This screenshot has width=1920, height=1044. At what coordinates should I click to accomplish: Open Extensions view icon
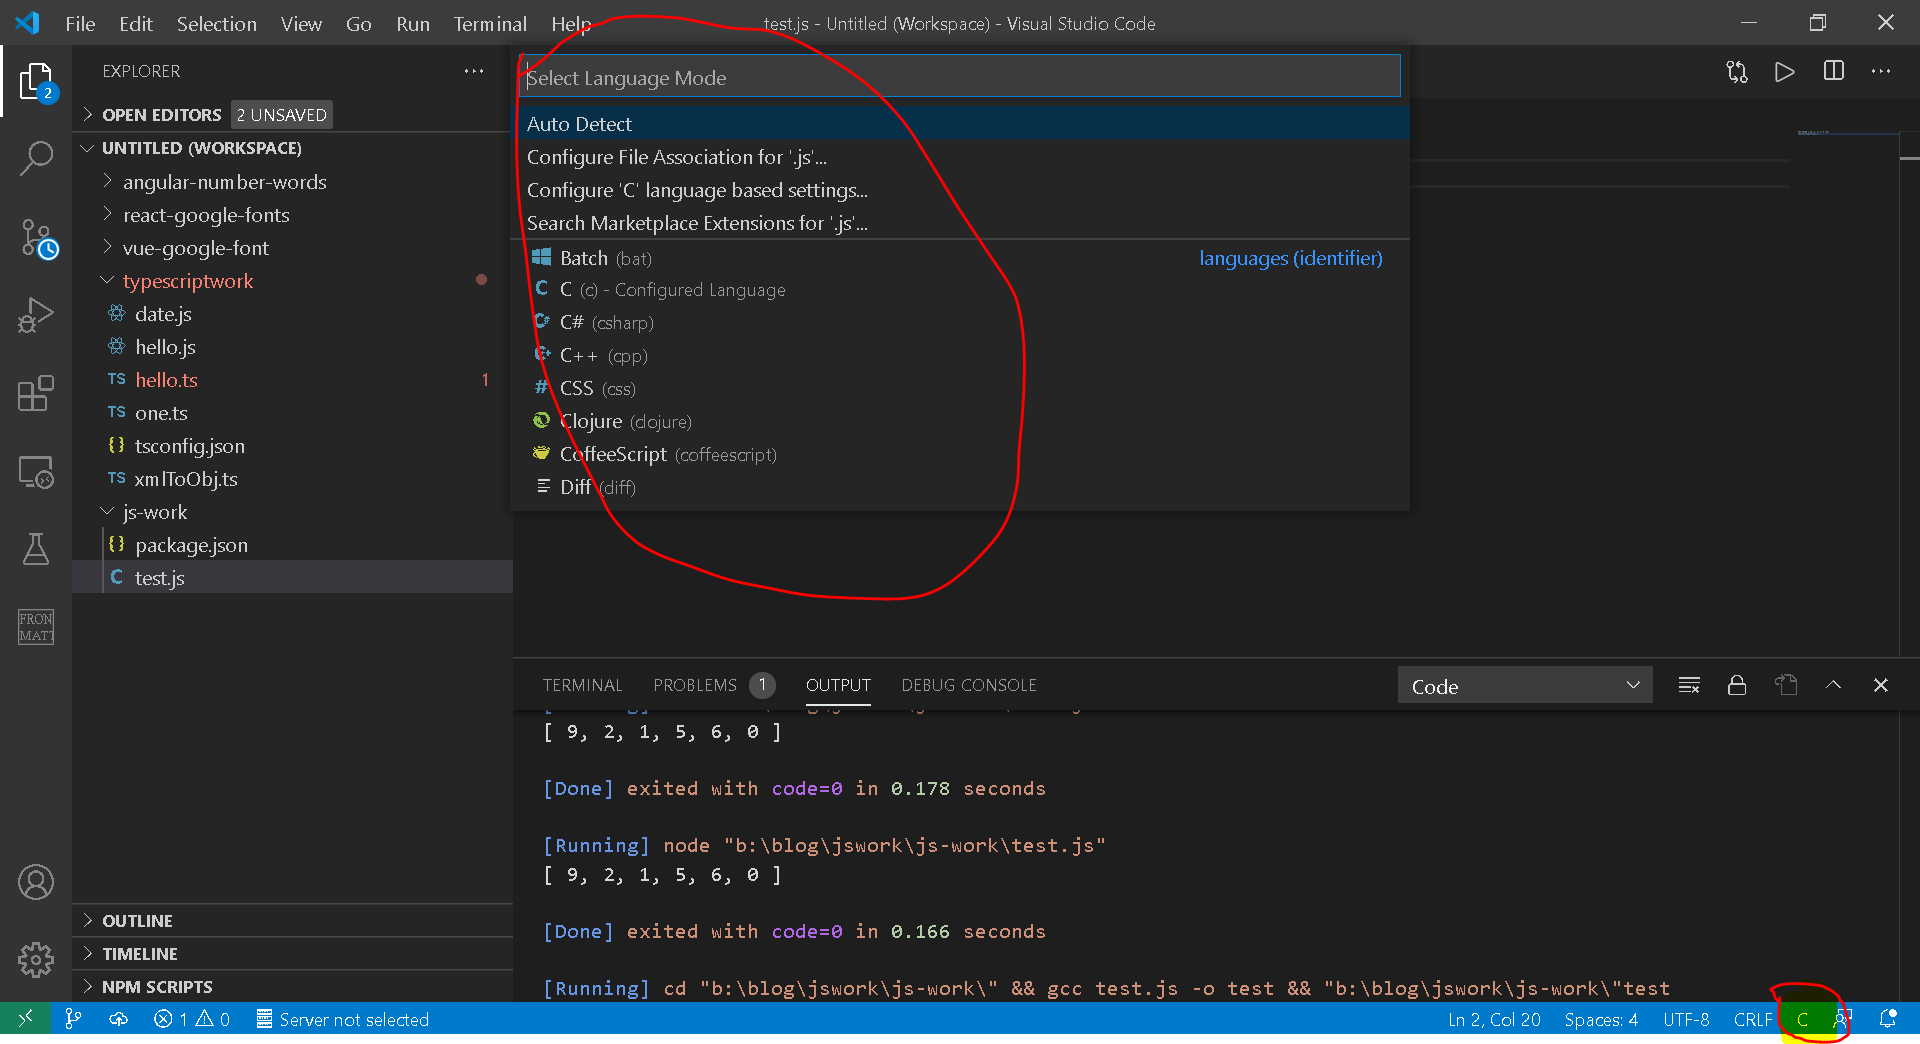point(36,393)
